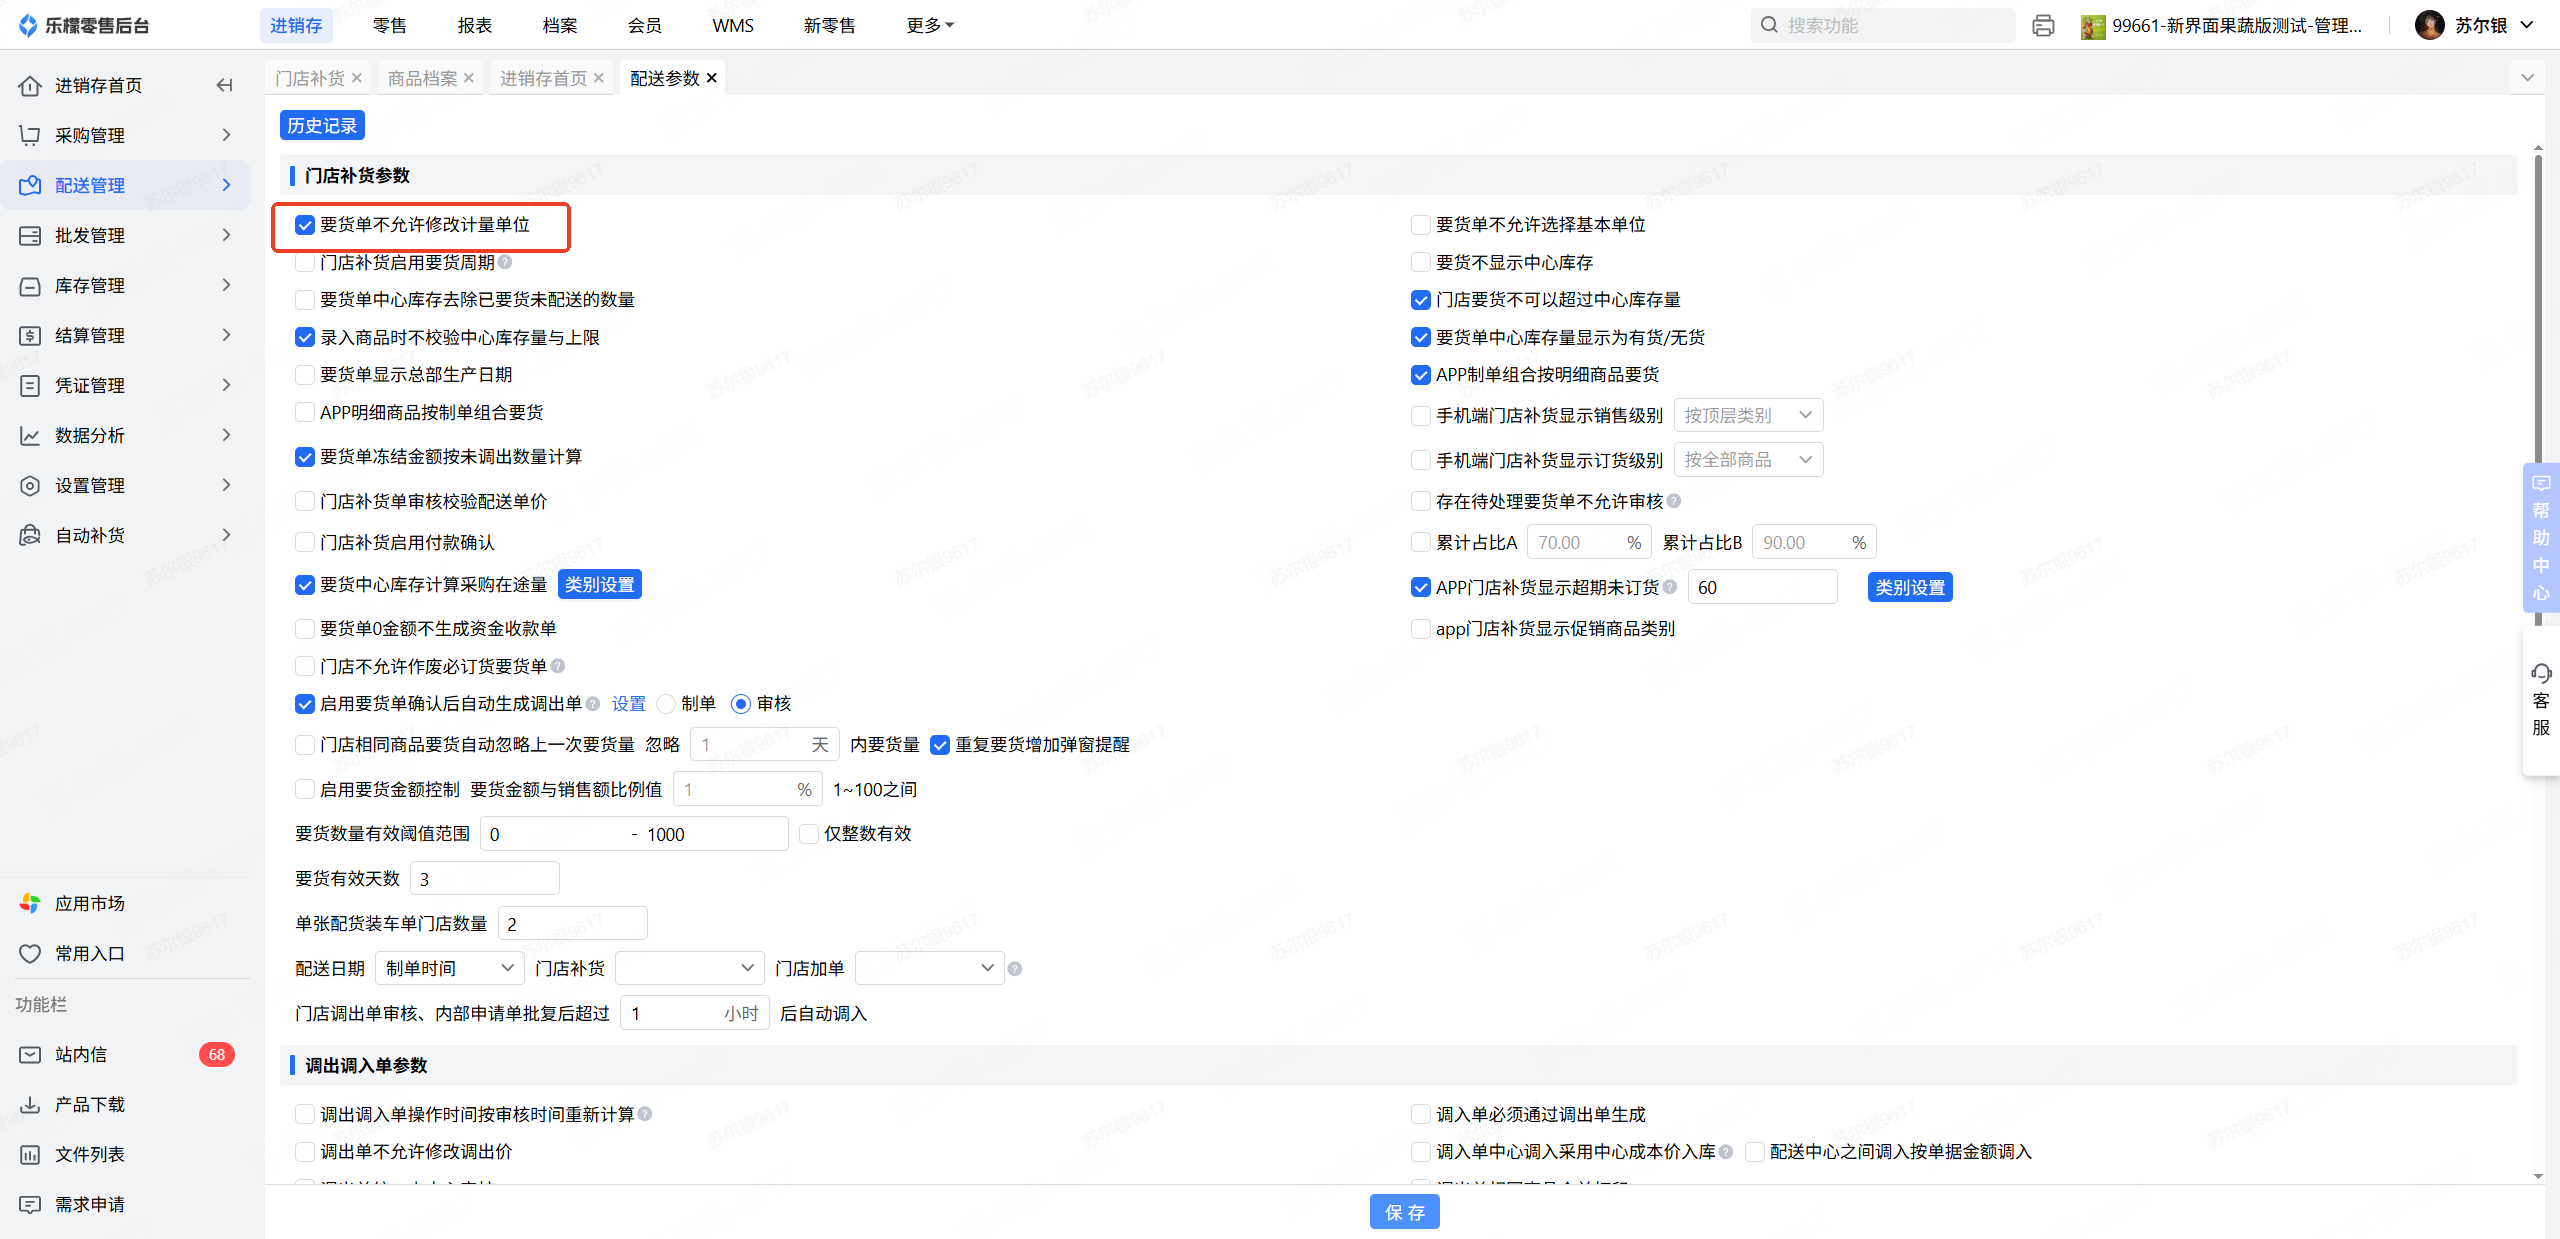The height and width of the screenshot is (1239, 2560).
Task: Expand the 更多 top menu
Action: coord(929,25)
